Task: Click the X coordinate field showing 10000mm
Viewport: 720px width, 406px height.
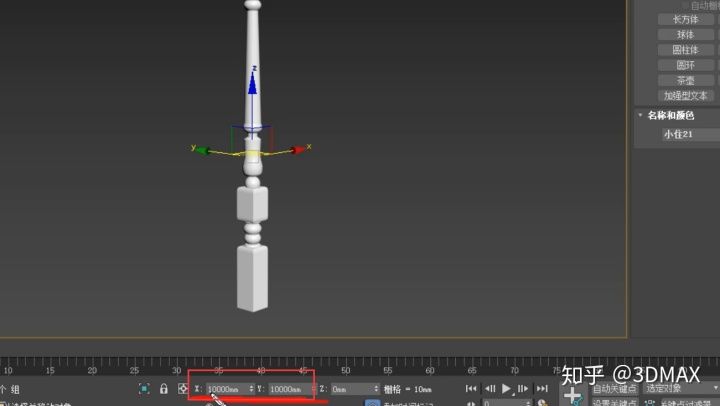Action: click(x=227, y=389)
